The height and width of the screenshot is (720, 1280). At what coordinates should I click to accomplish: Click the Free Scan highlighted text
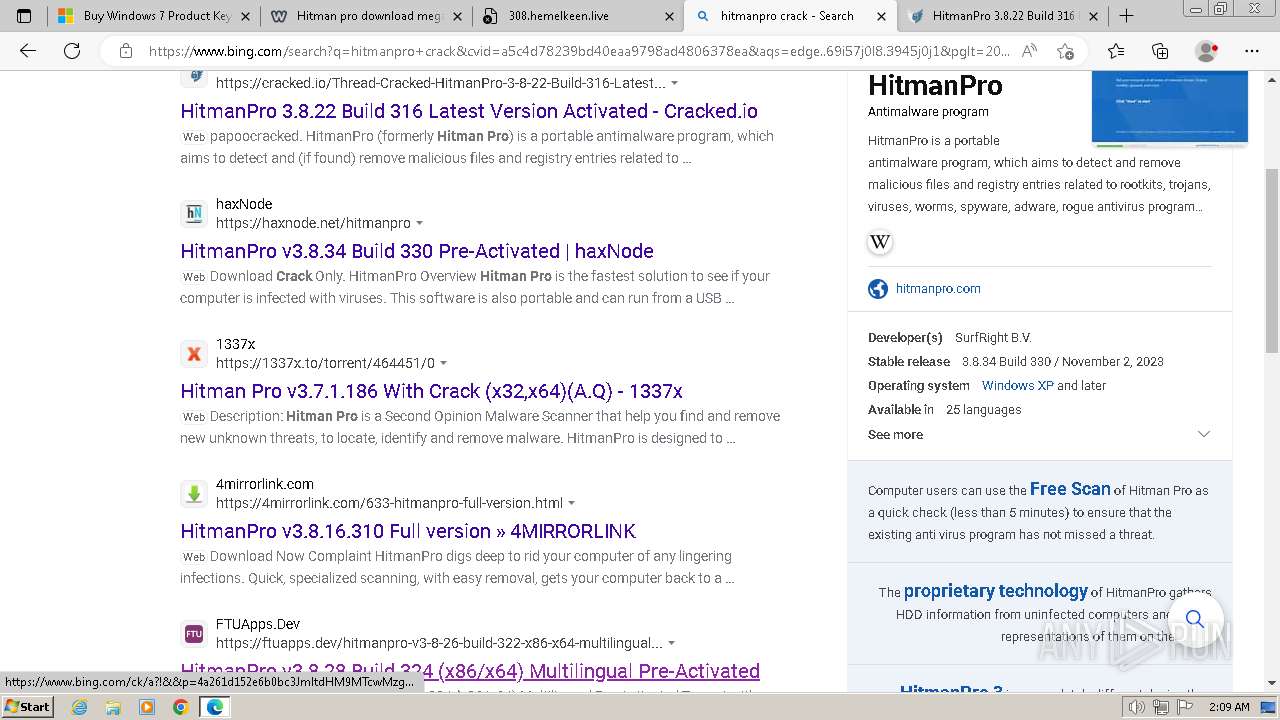tap(1070, 489)
